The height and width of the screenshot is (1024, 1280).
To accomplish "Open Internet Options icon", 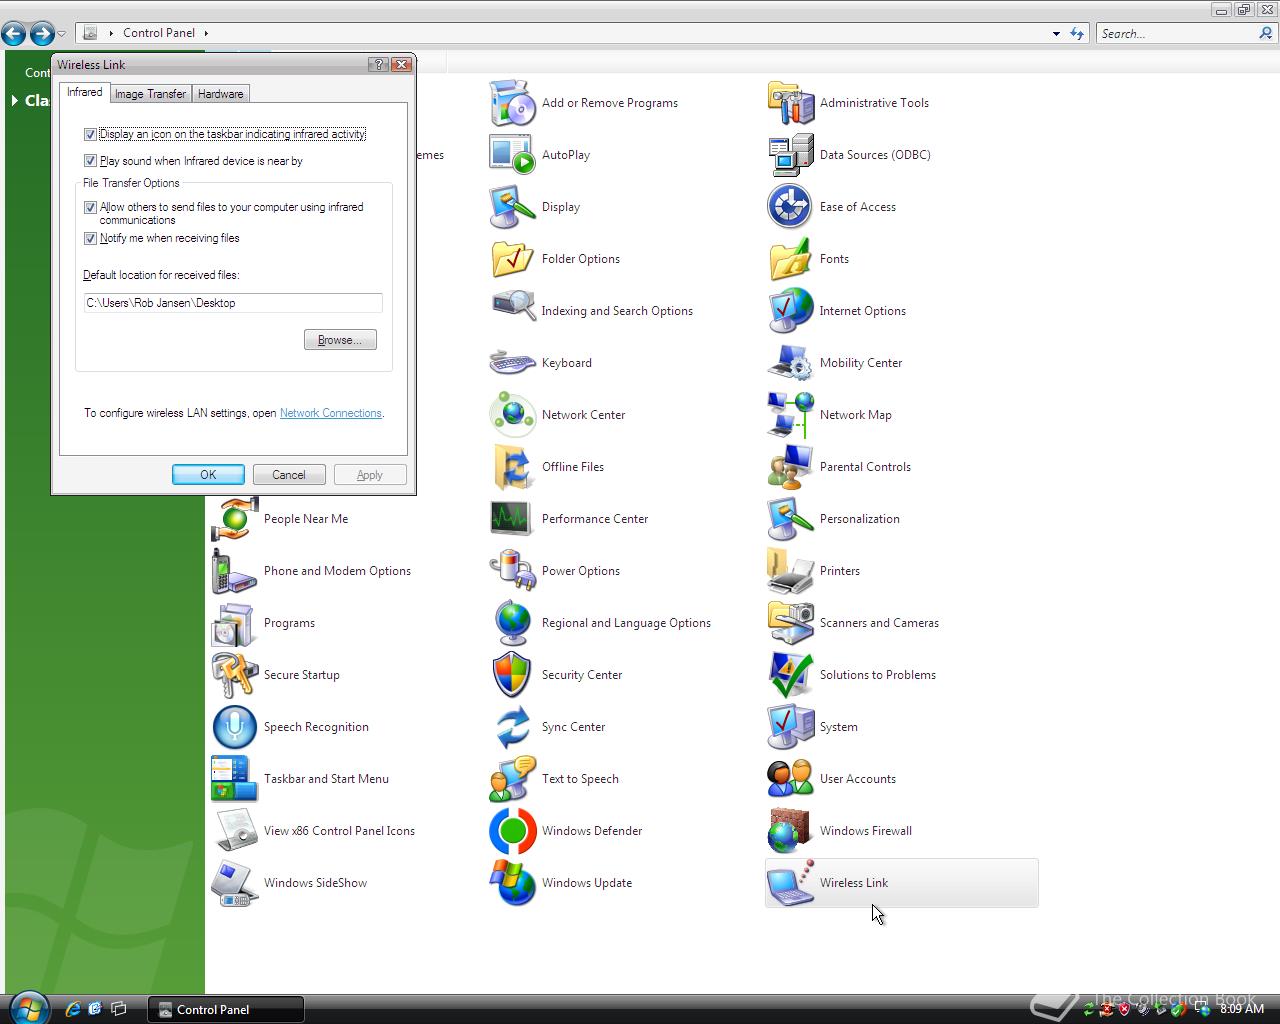I will click(791, 311).
